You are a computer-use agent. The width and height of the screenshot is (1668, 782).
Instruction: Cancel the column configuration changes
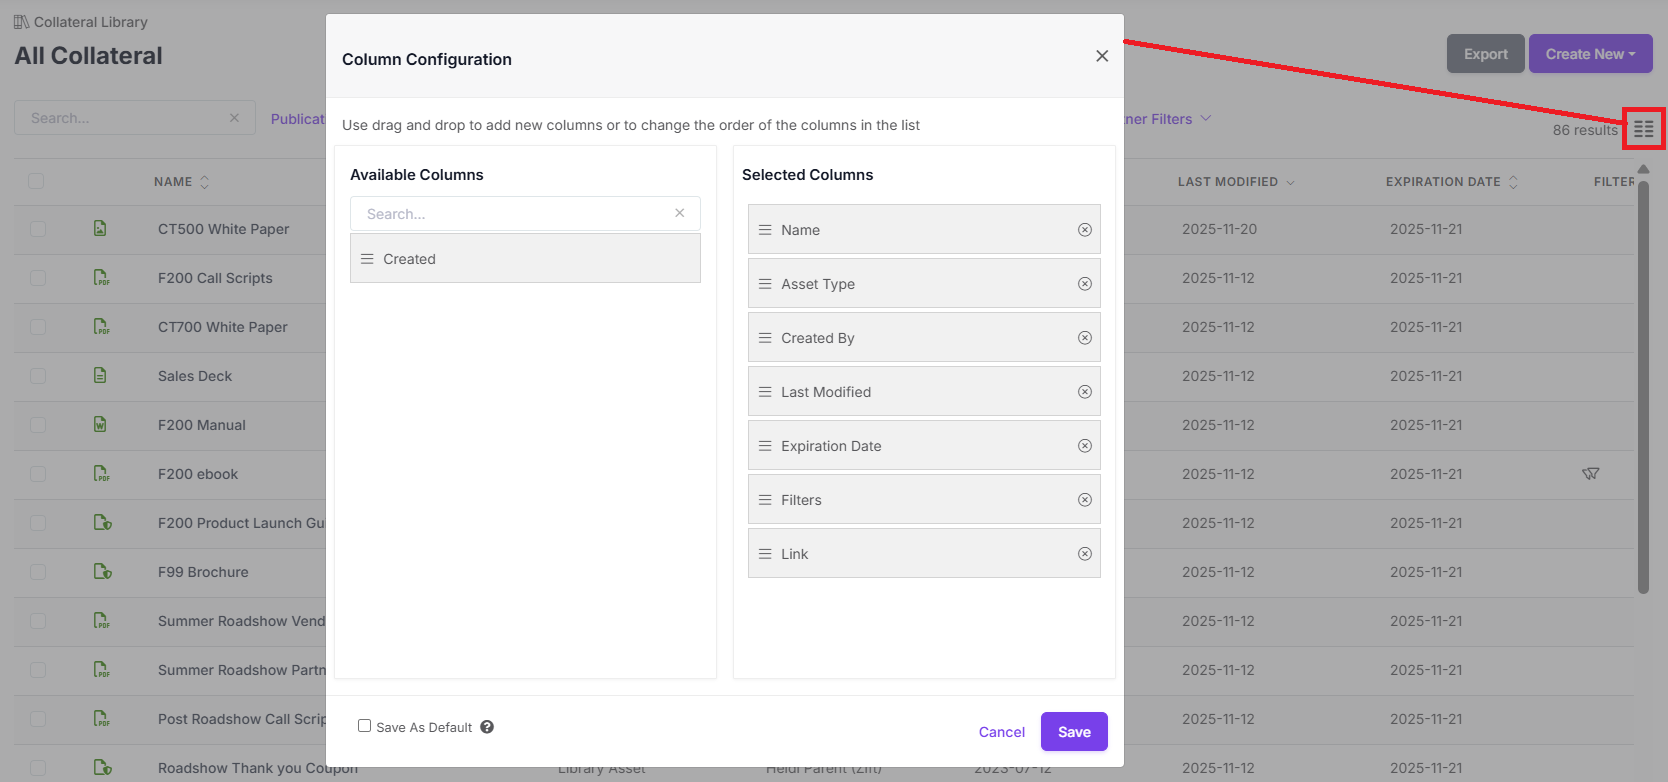point(1002,732)
